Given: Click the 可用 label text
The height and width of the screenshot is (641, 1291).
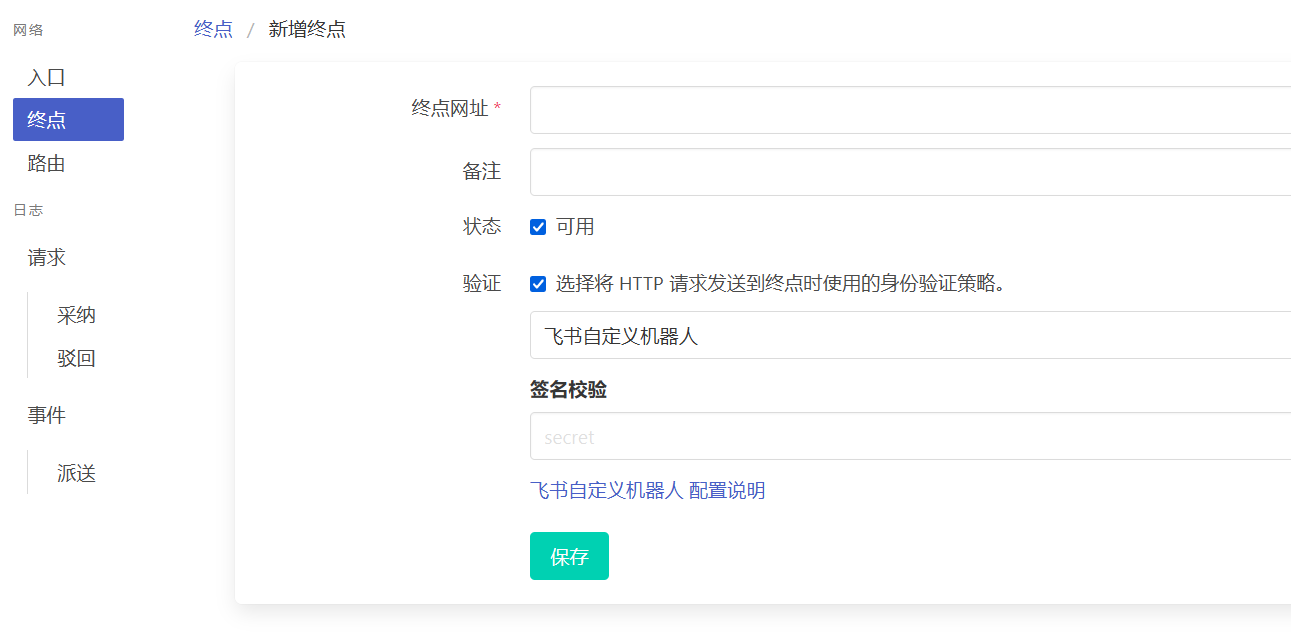Looking at the screenshot, I should click(x=575, y=227).
